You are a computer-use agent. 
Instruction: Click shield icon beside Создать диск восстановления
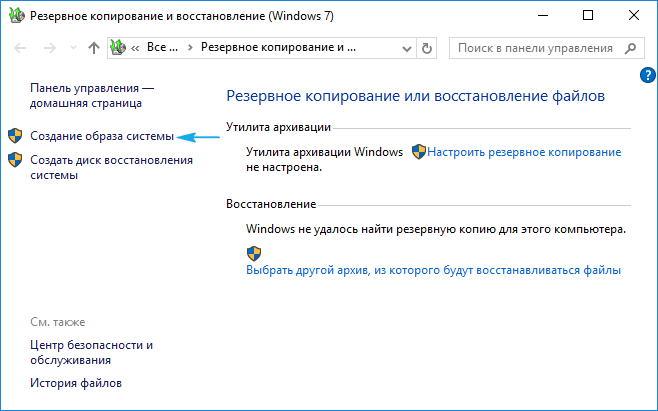point(14,160)
